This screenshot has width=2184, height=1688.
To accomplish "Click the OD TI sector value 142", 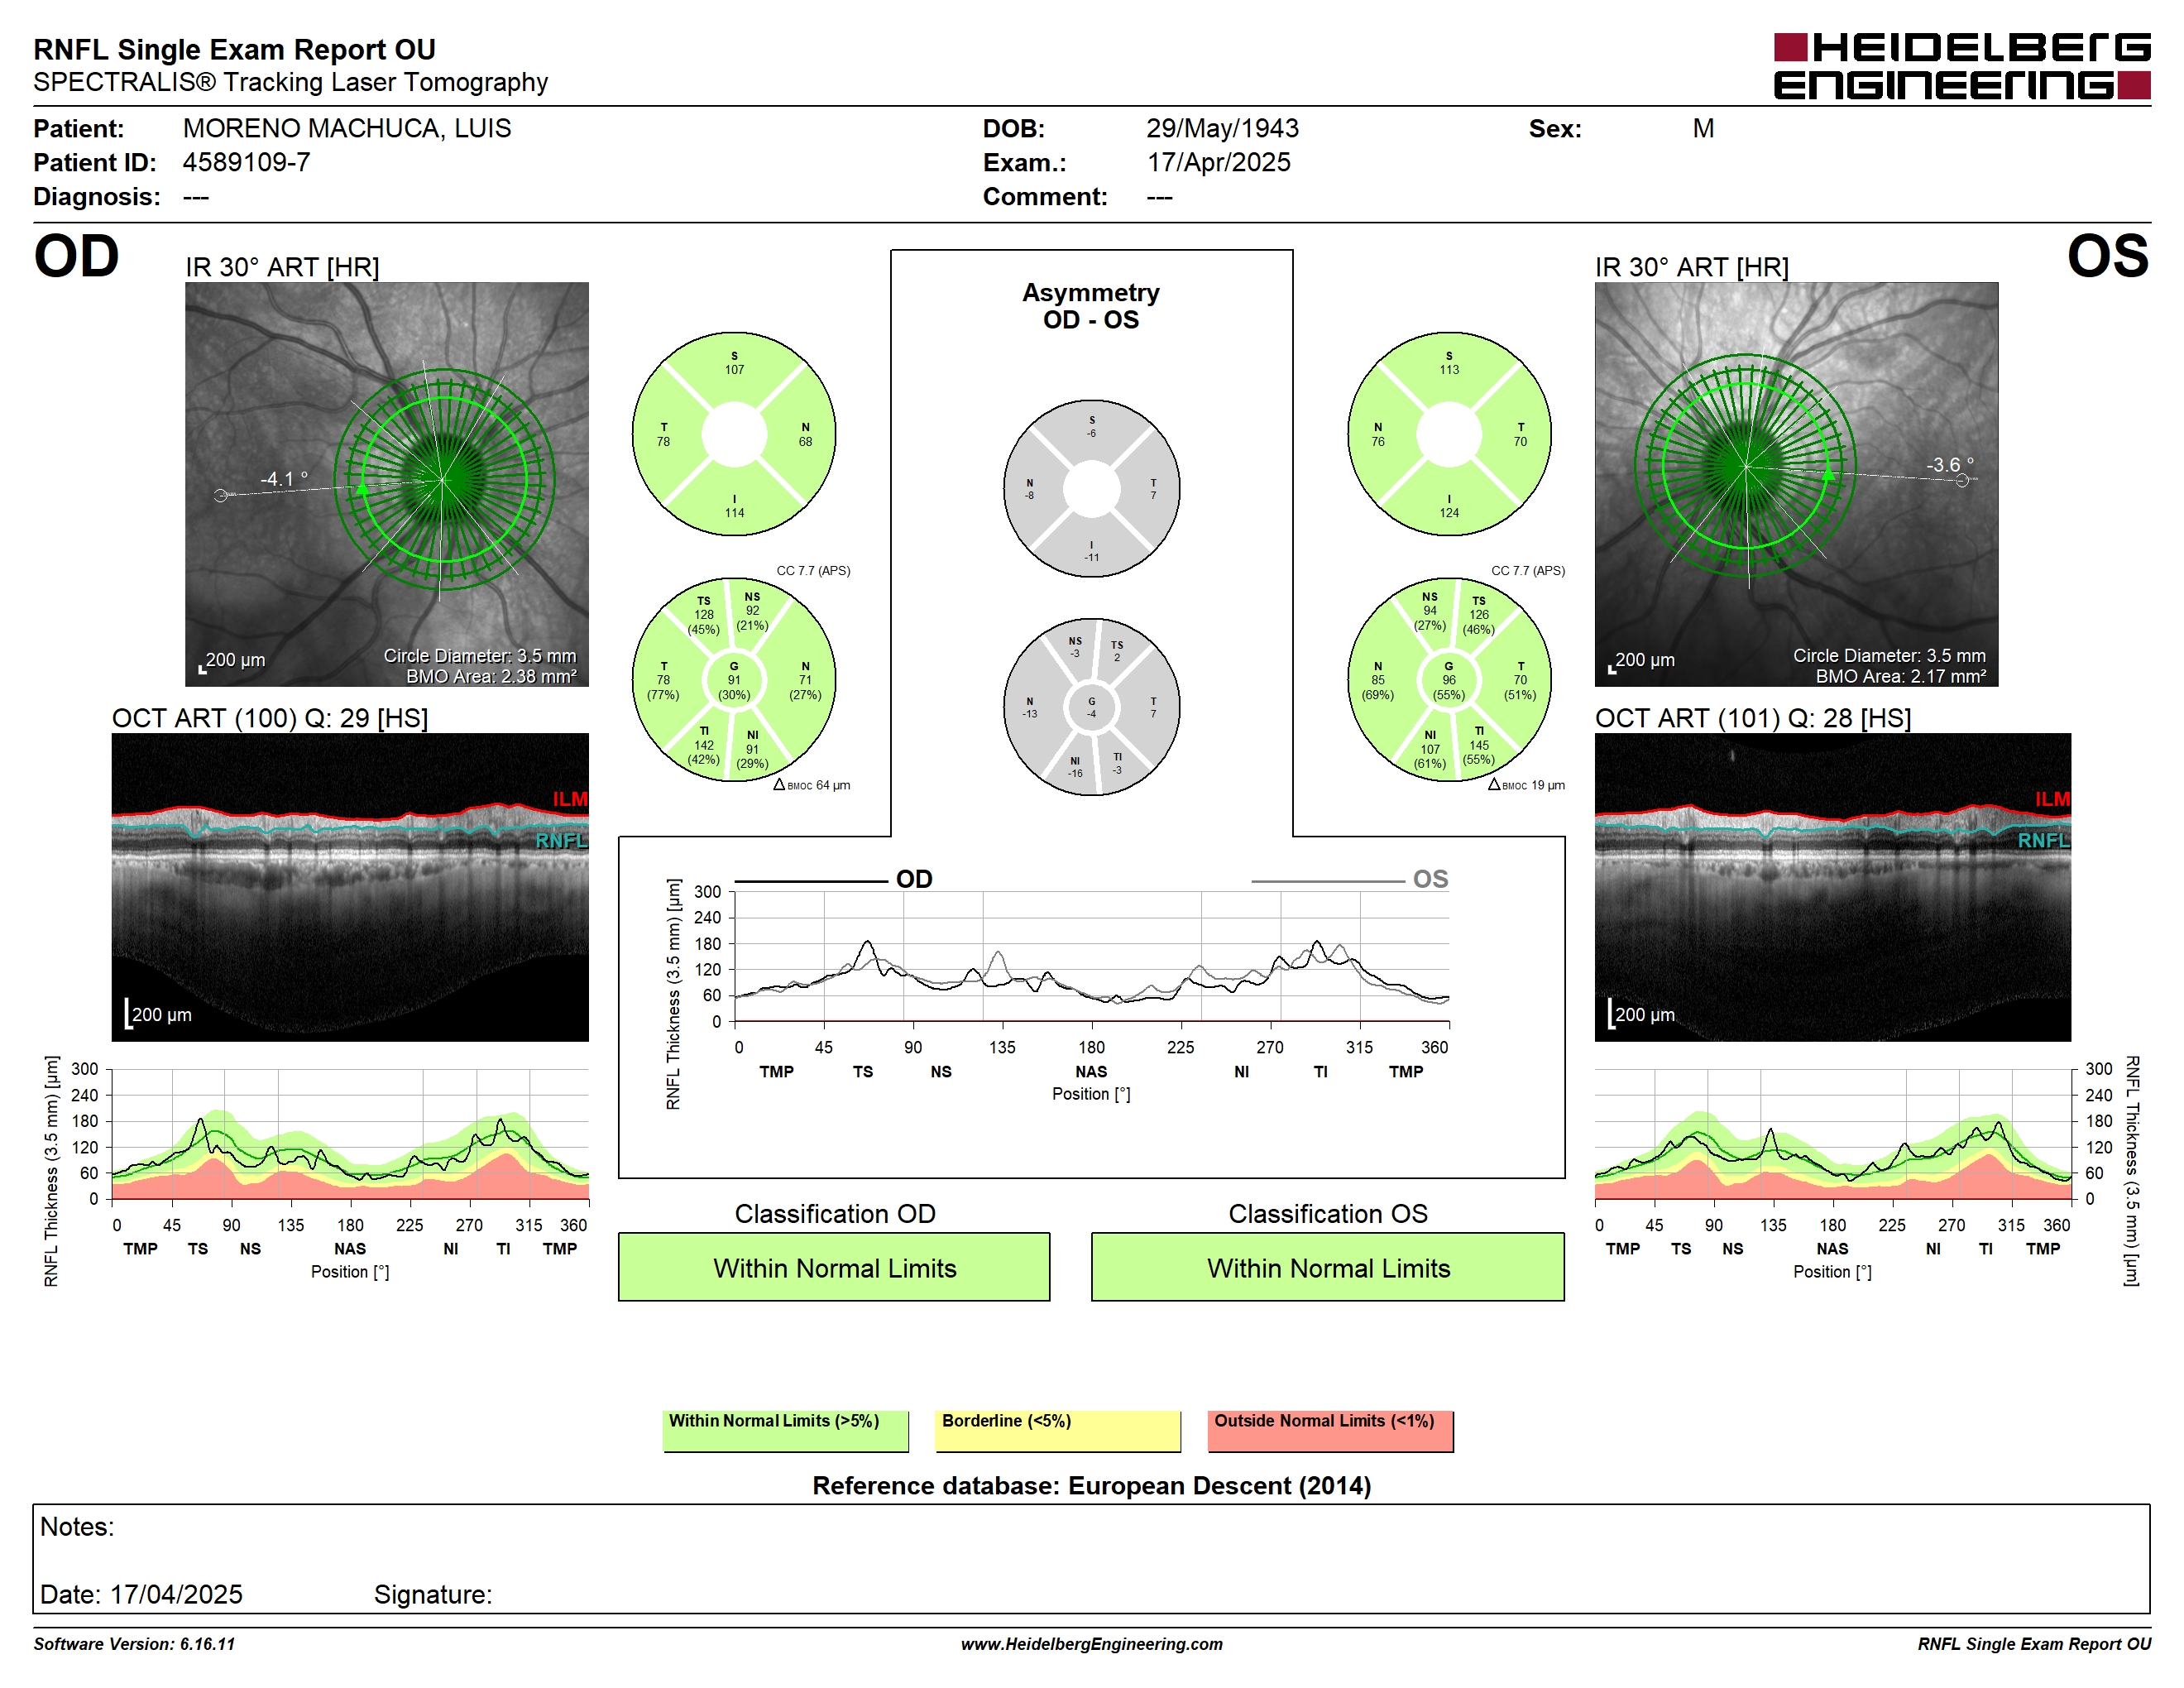I will [704, 745].
